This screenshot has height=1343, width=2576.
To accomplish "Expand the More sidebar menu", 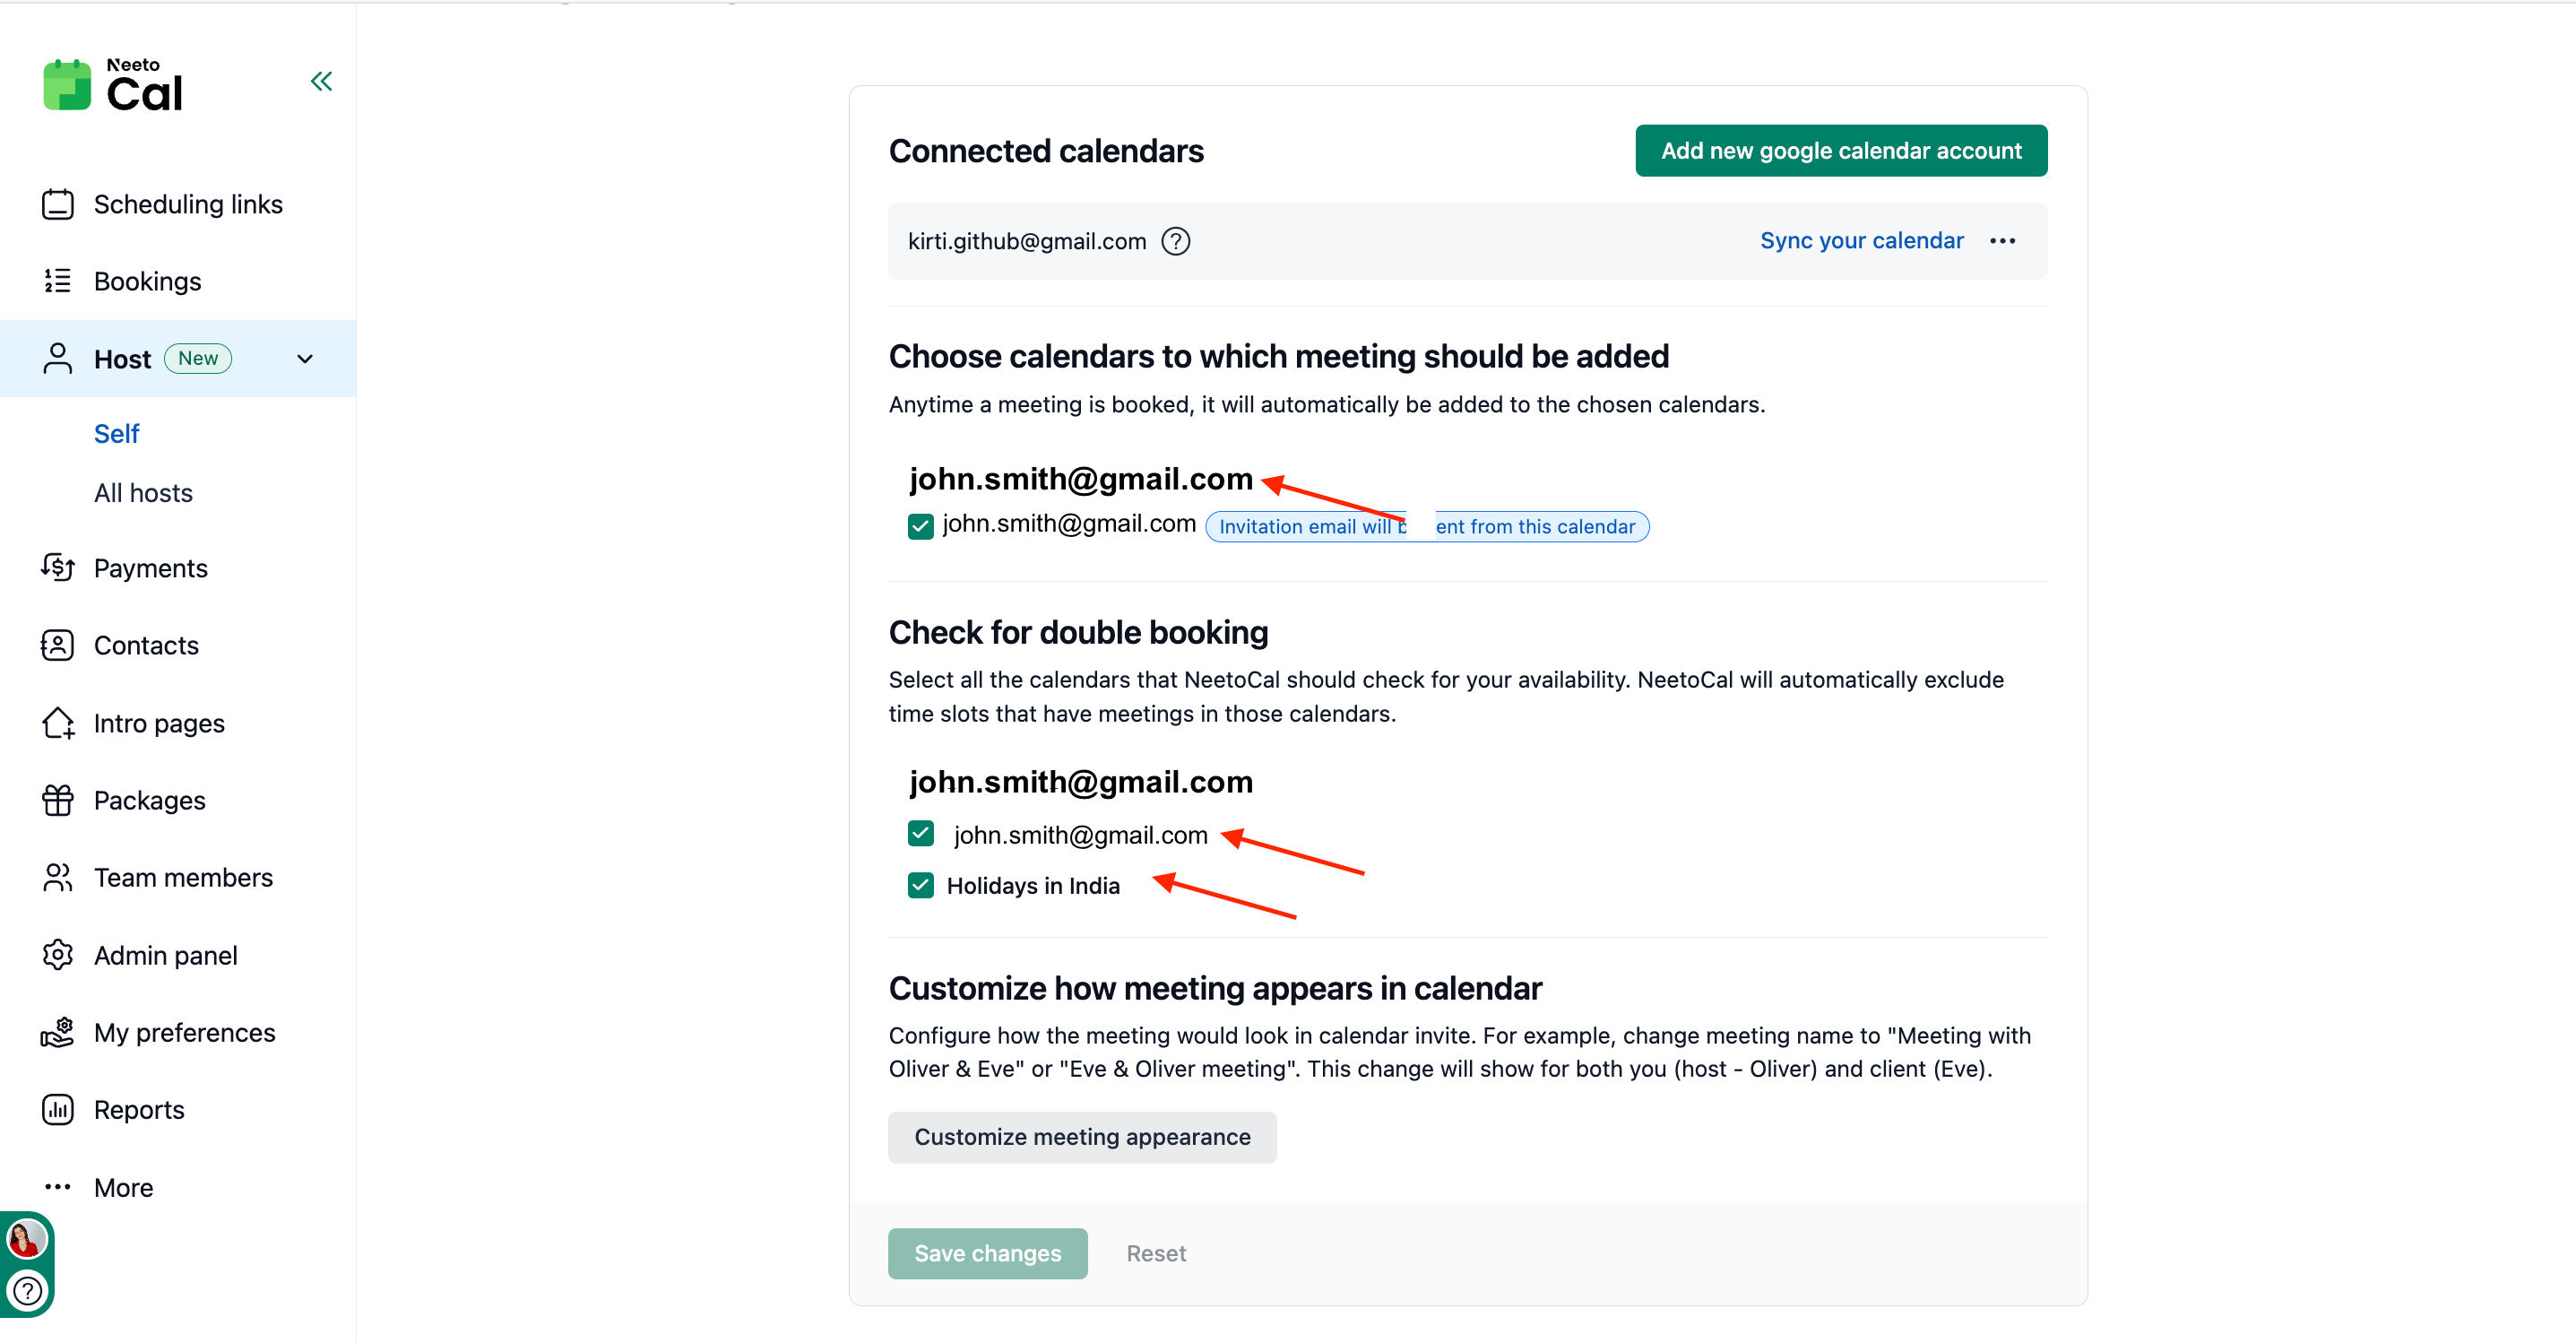I will [x=123, y=1187].
